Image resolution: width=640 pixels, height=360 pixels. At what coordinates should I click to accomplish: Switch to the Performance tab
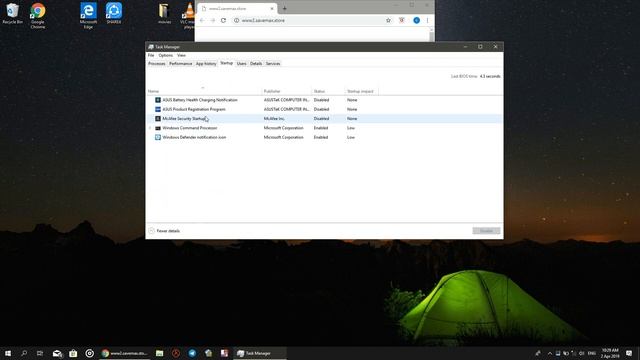coord(180,64)
